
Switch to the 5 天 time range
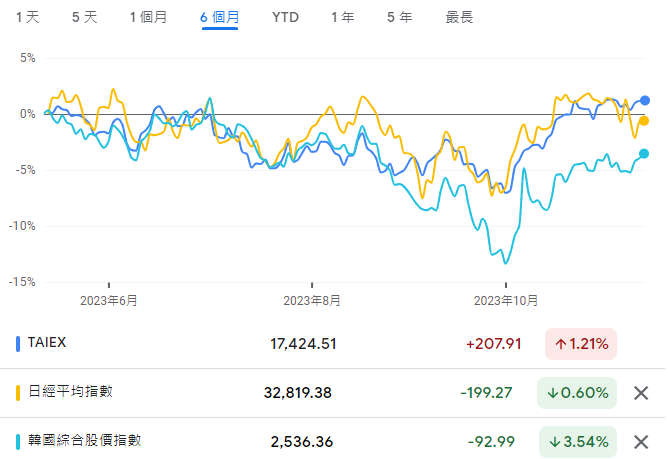tap(85, 17)
